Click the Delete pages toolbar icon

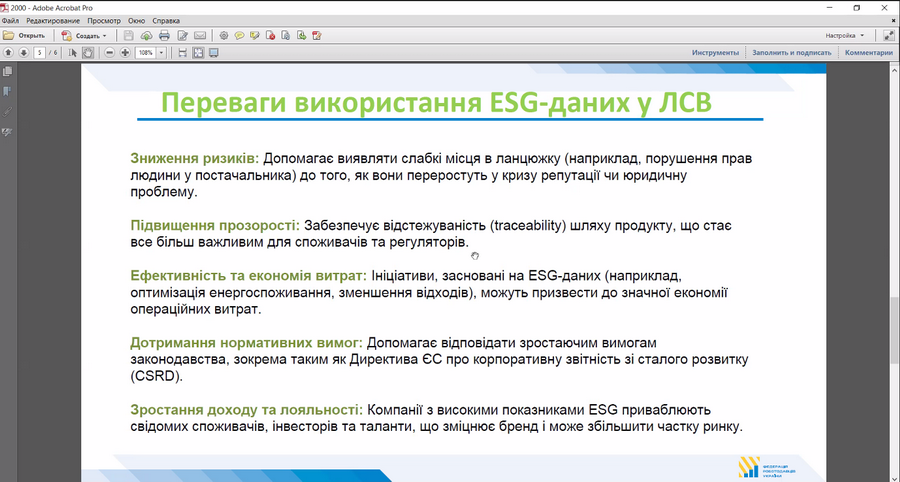(x=270, y=36)
